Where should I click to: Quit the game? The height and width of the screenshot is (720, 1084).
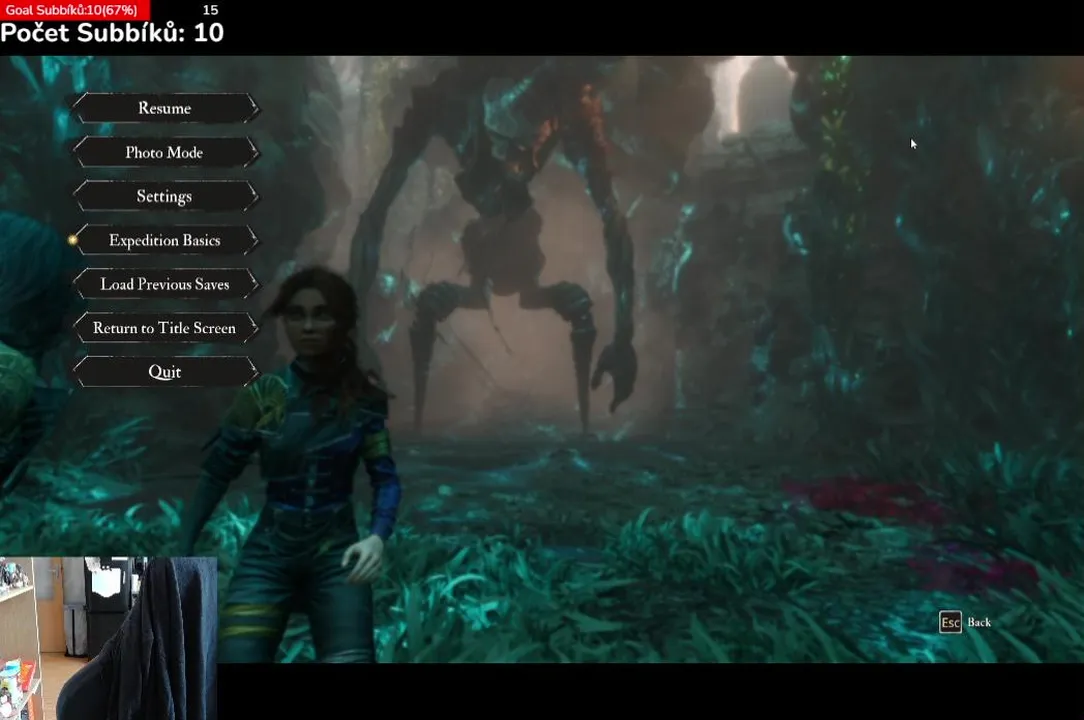coord(165,372)
